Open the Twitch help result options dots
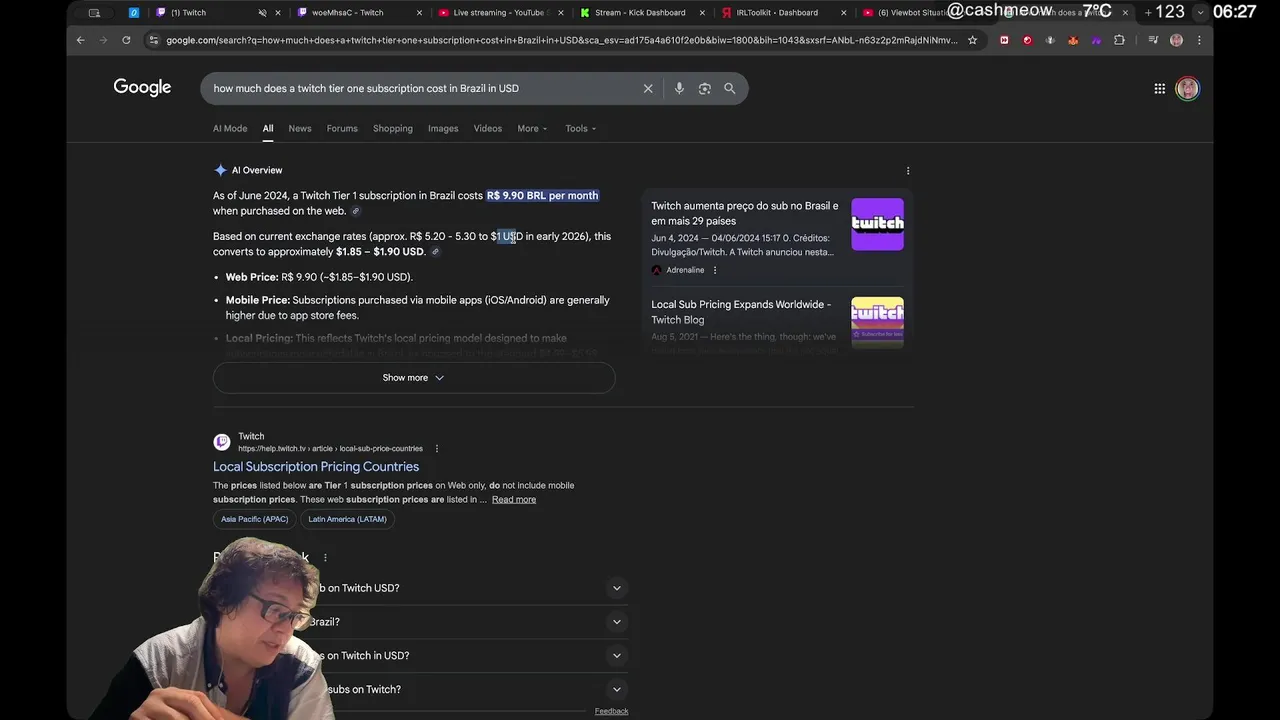Image resolution: width=1280 pixels, height=720 pixels. pos(437,448)
